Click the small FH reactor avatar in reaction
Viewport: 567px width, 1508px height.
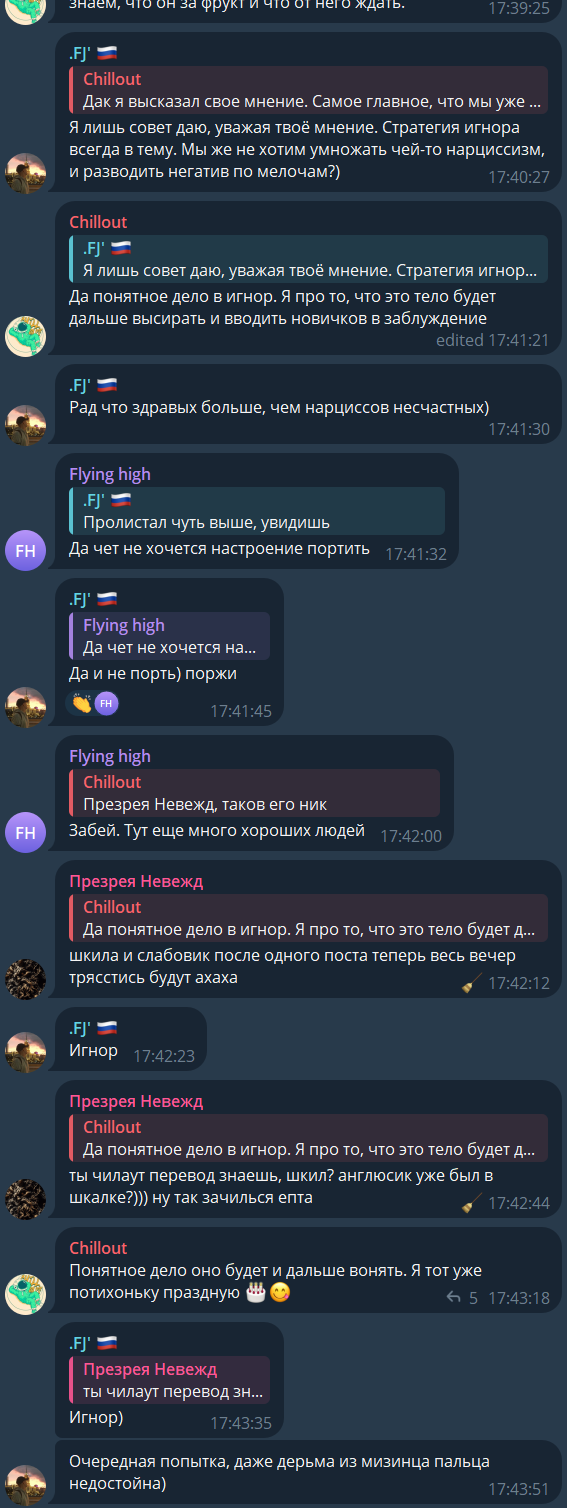coord(106,703)
